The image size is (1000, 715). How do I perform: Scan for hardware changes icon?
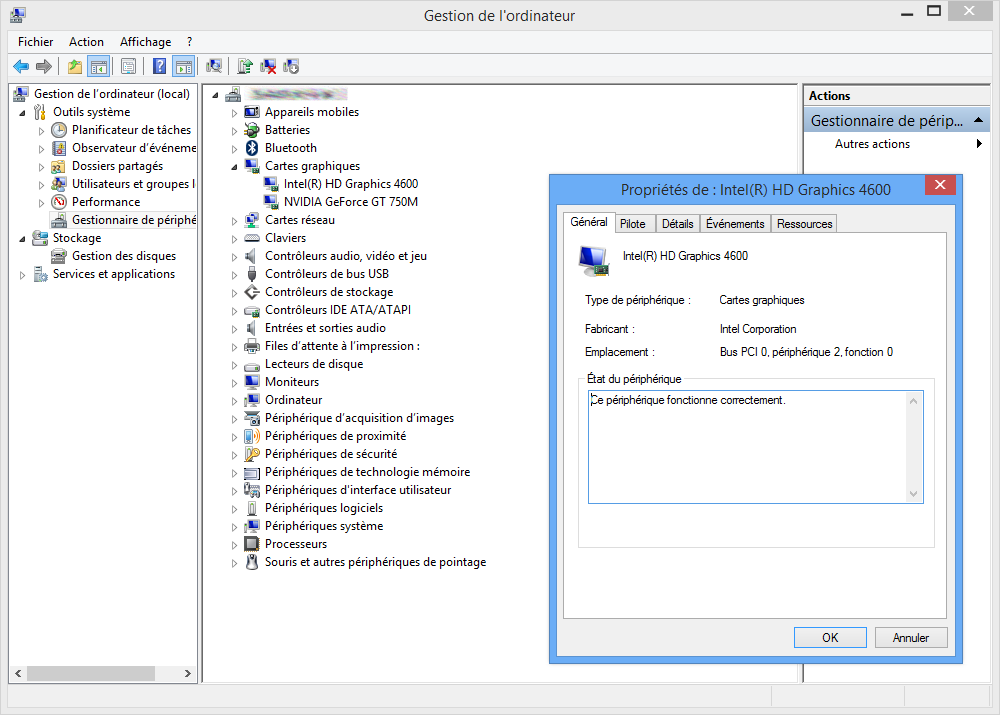click(x=214, y=67)
